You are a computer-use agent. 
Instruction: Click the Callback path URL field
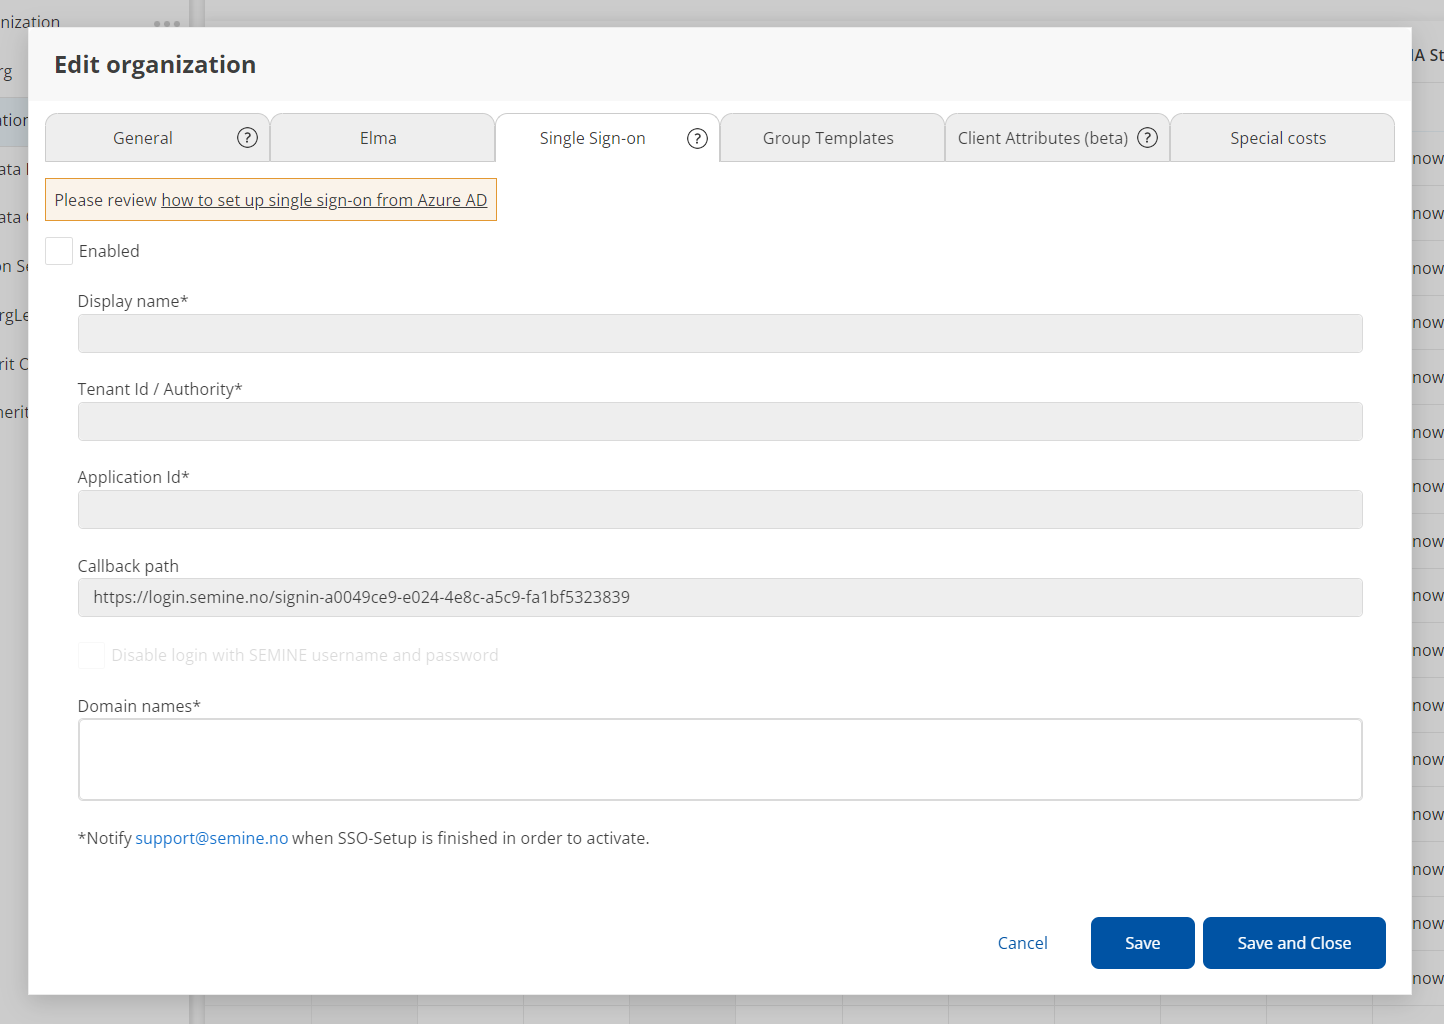(x=720, y=598)
